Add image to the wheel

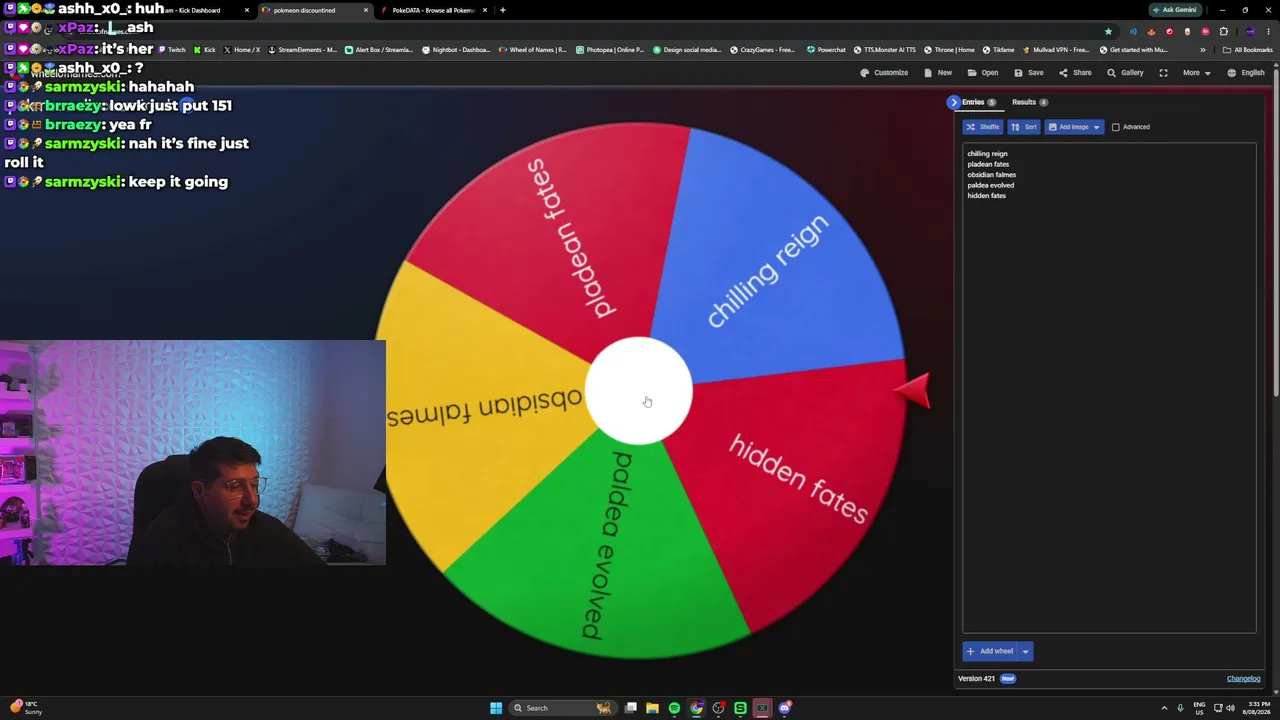[x=1067, y=127]
